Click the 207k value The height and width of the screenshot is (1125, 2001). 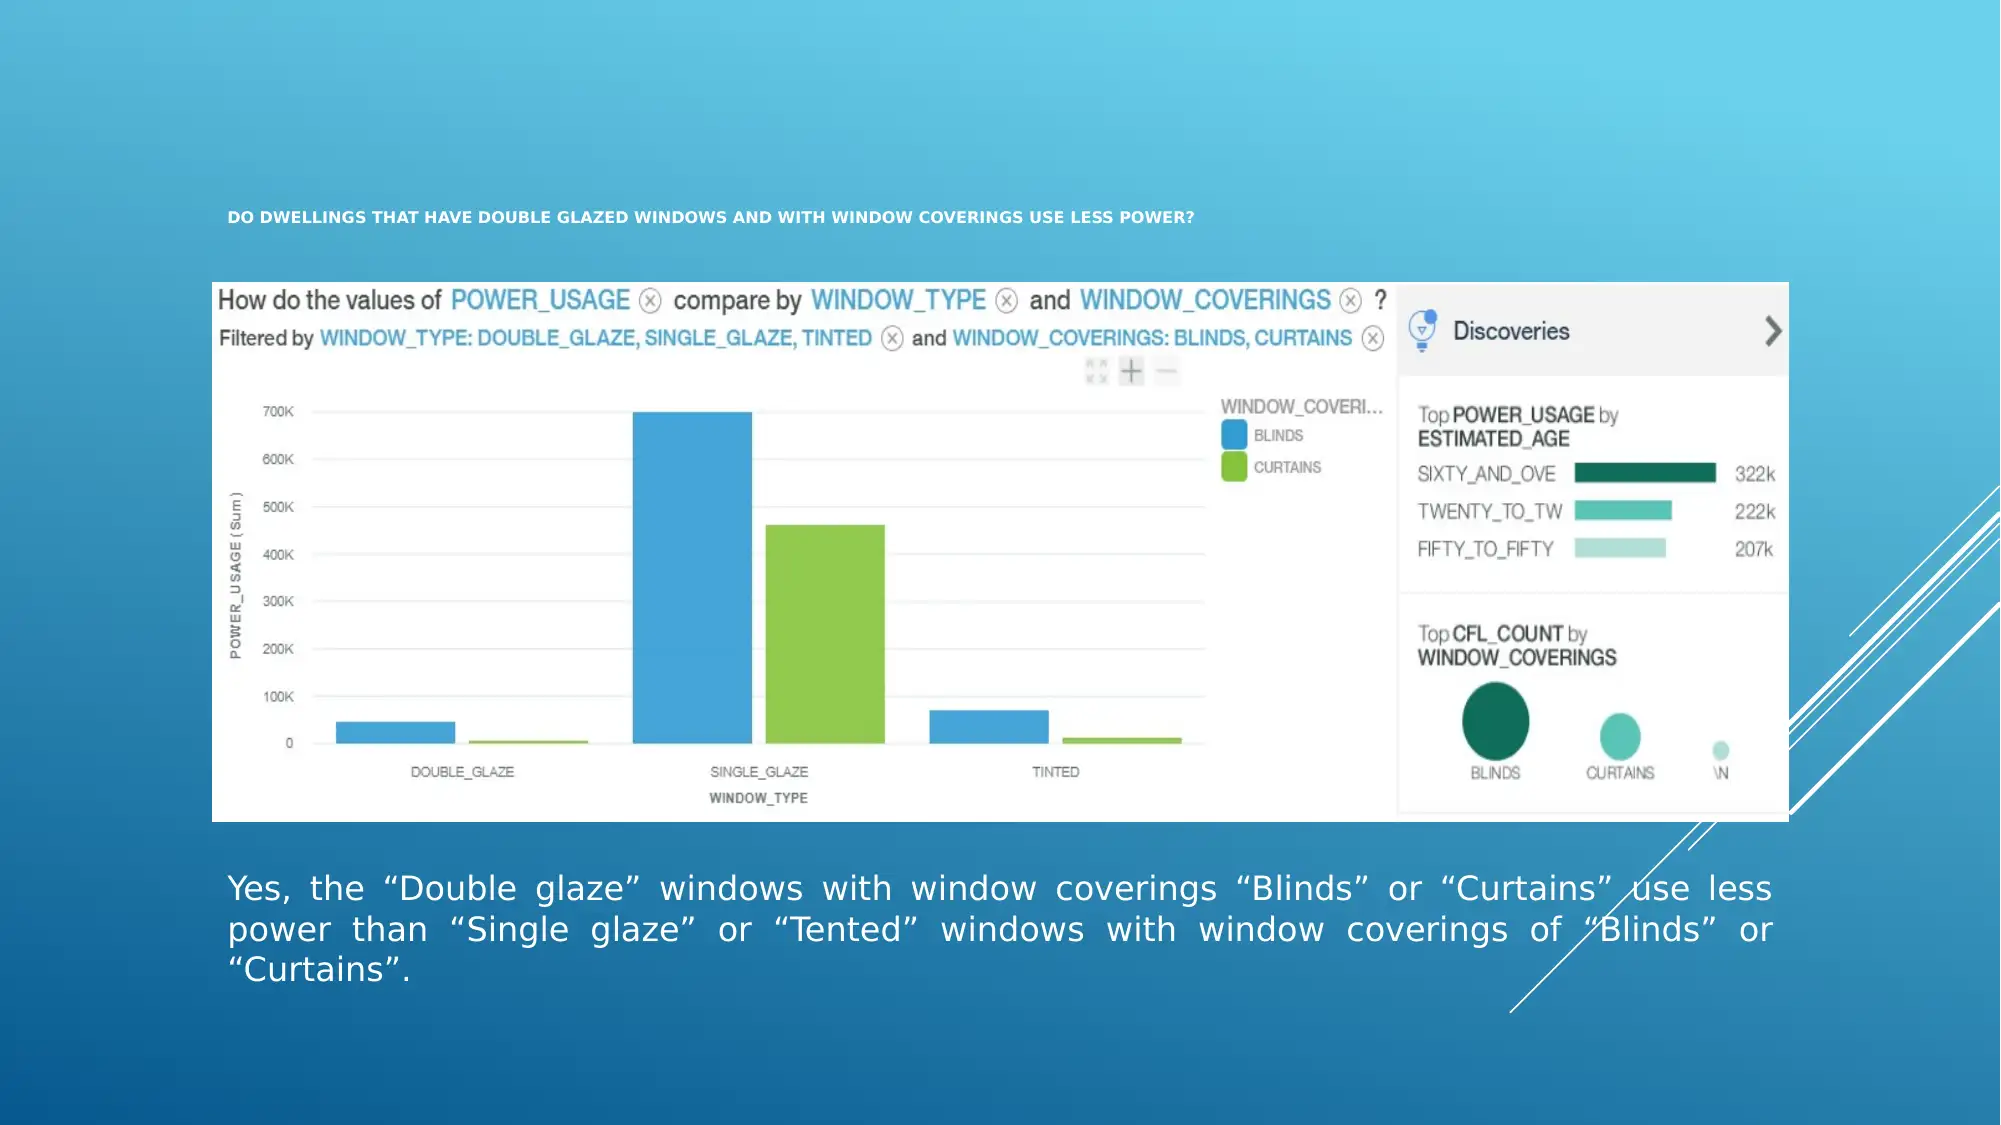pyautogui.click(x=1753, y=549)
